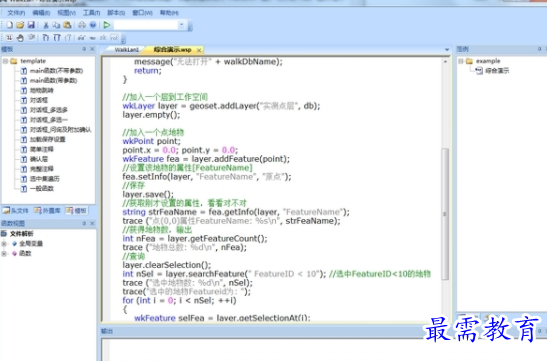Screen dimensions: 547x361
Task: Click the greyed icon next to the hand tool
Action: pyautogui.click(x=31, y=37)
